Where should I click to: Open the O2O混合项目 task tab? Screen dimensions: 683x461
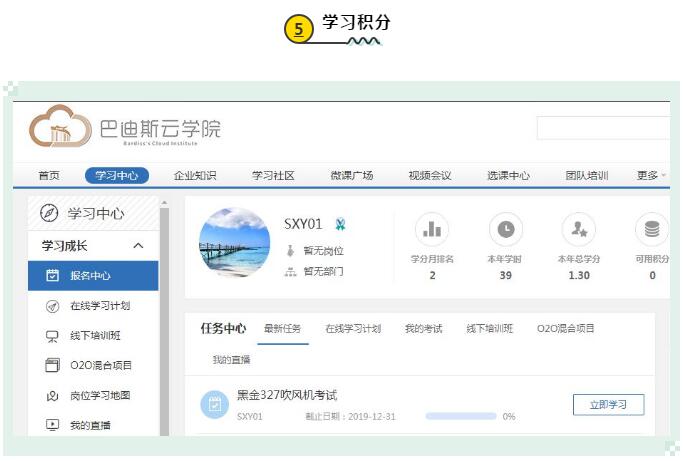click(565, 329)
